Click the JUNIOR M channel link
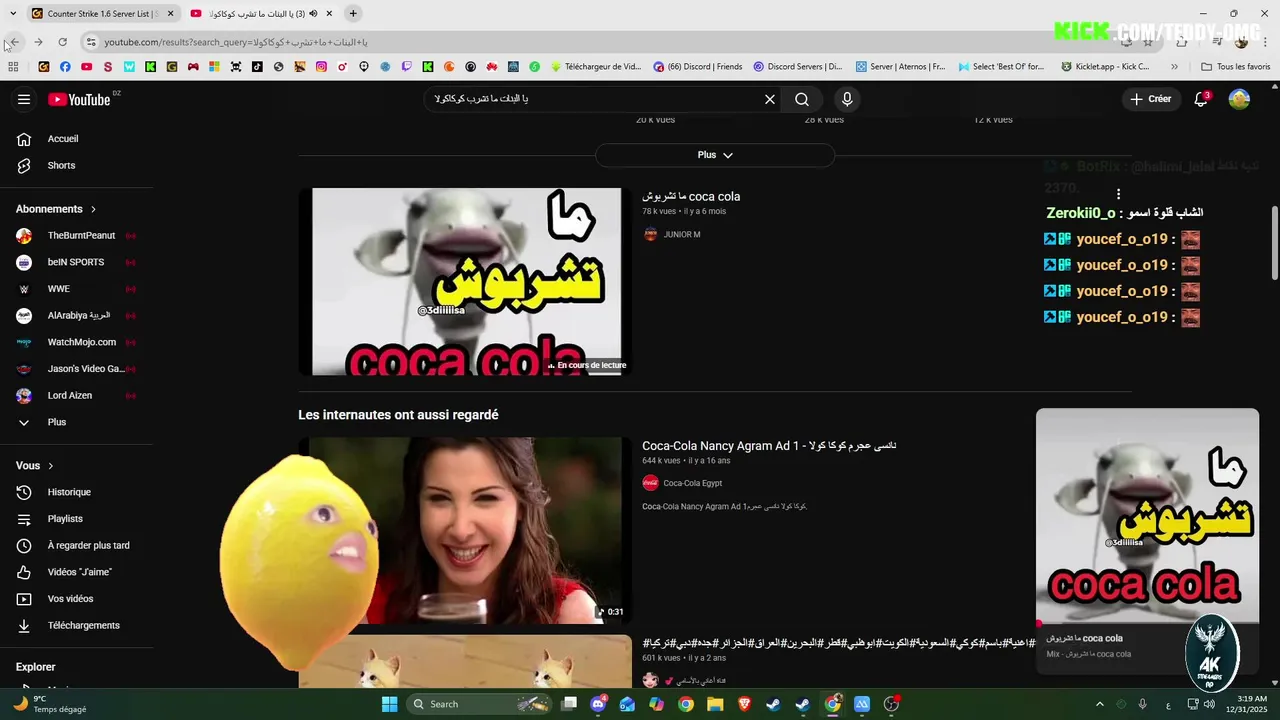The height and width of the screenshot is (720, 1280). tap(682, 234)
